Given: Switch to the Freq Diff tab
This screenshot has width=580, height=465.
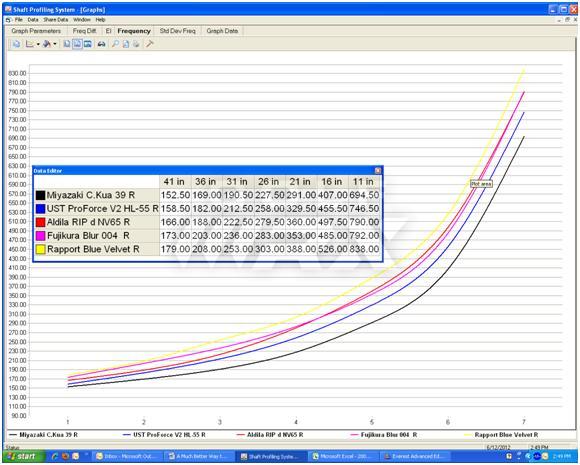Looking at the screenshot, I should (84, 31).
